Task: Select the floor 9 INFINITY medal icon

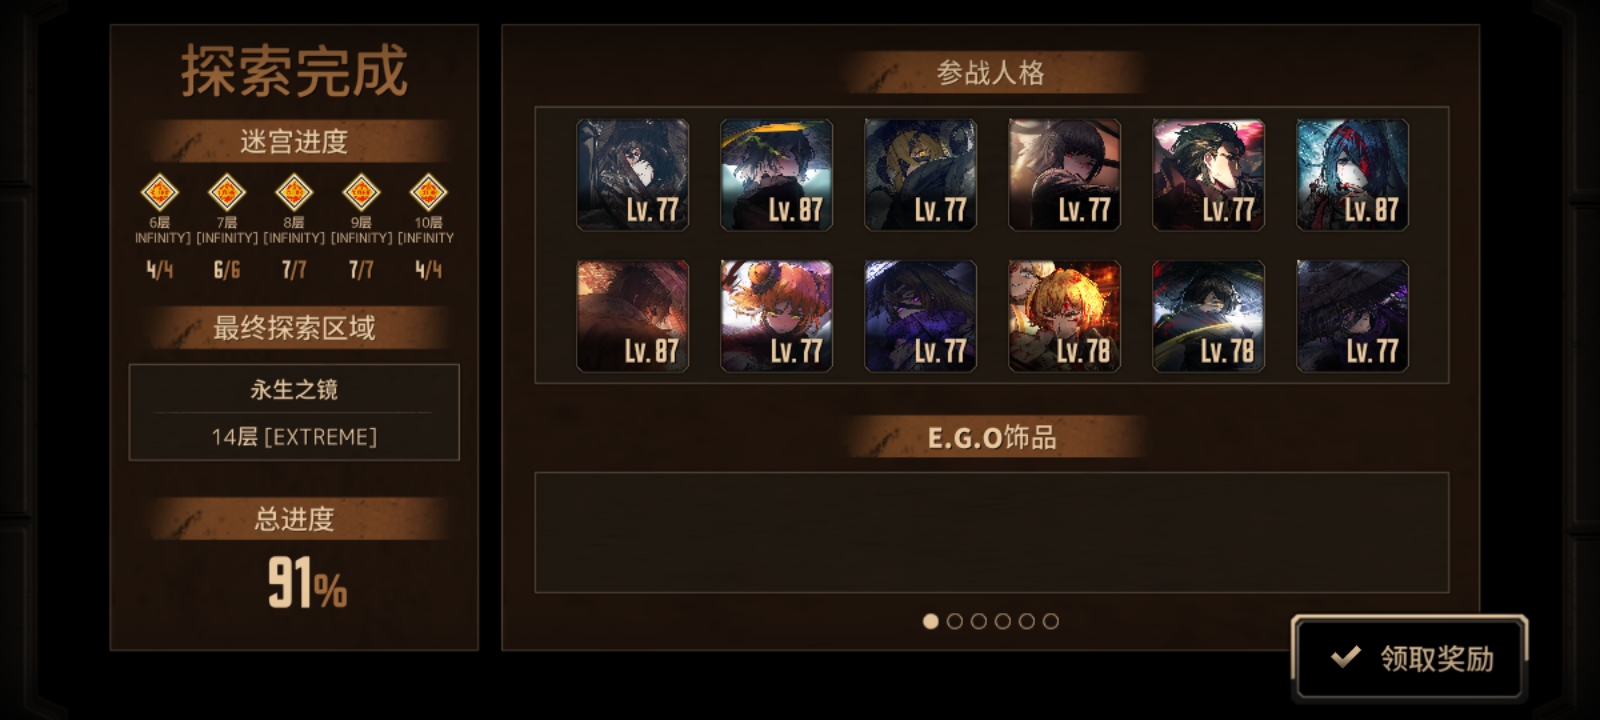Action: [x=361, y=192]
